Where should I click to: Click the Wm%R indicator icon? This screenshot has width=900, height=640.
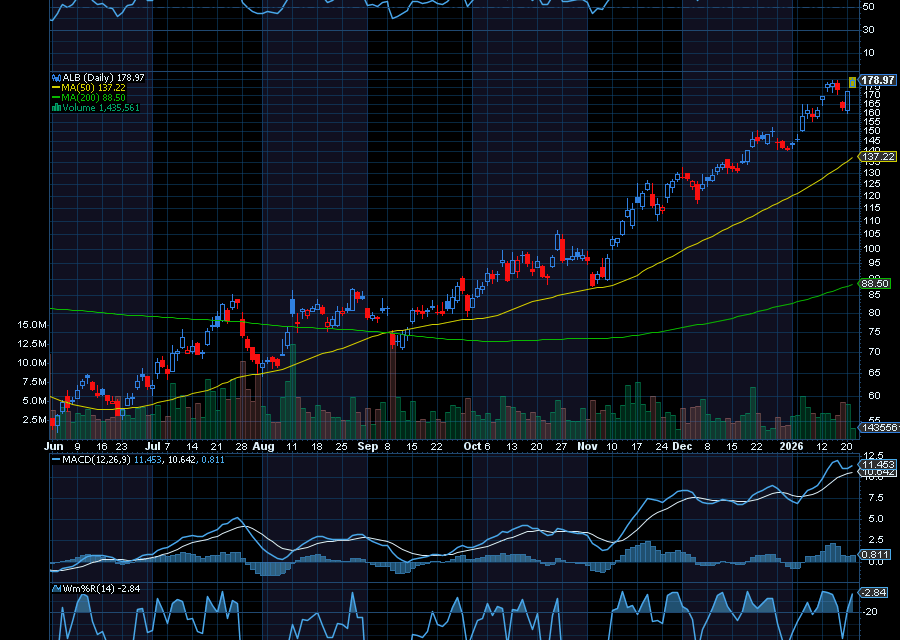57,588
